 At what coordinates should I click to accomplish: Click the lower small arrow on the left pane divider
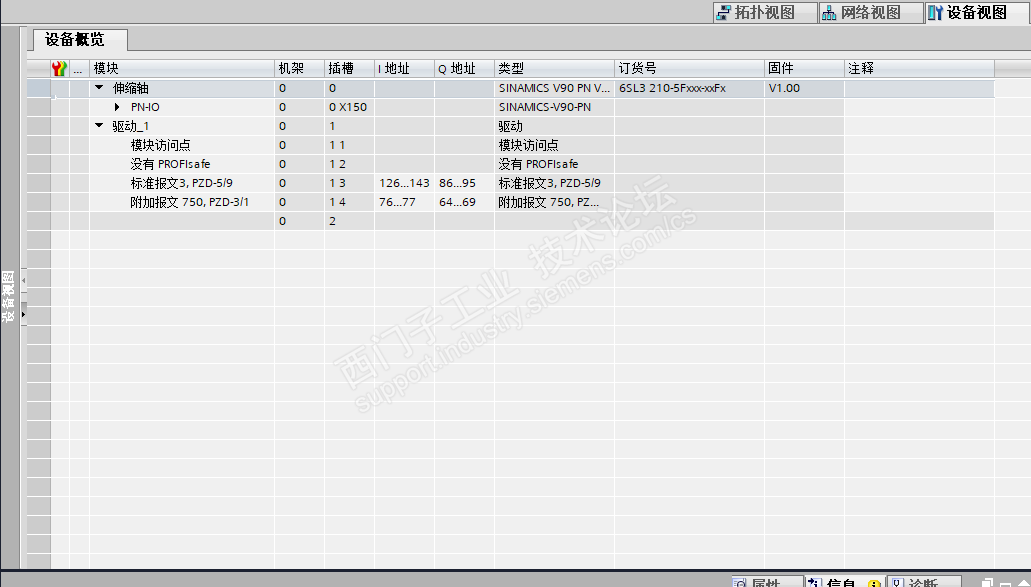[x=24, y=314]
